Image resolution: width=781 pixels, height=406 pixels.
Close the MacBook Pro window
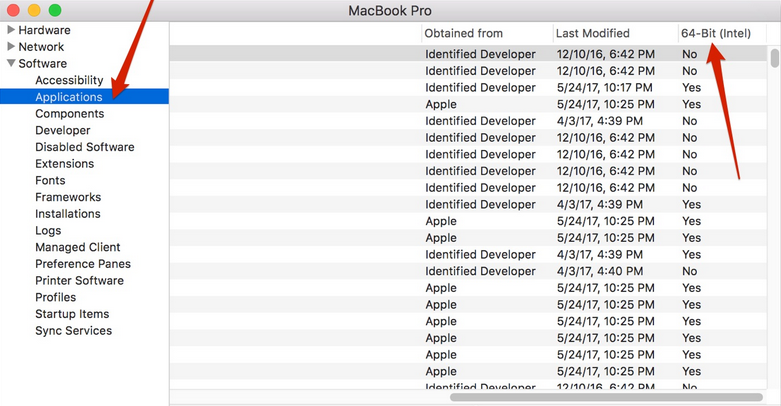pos(13,10)
